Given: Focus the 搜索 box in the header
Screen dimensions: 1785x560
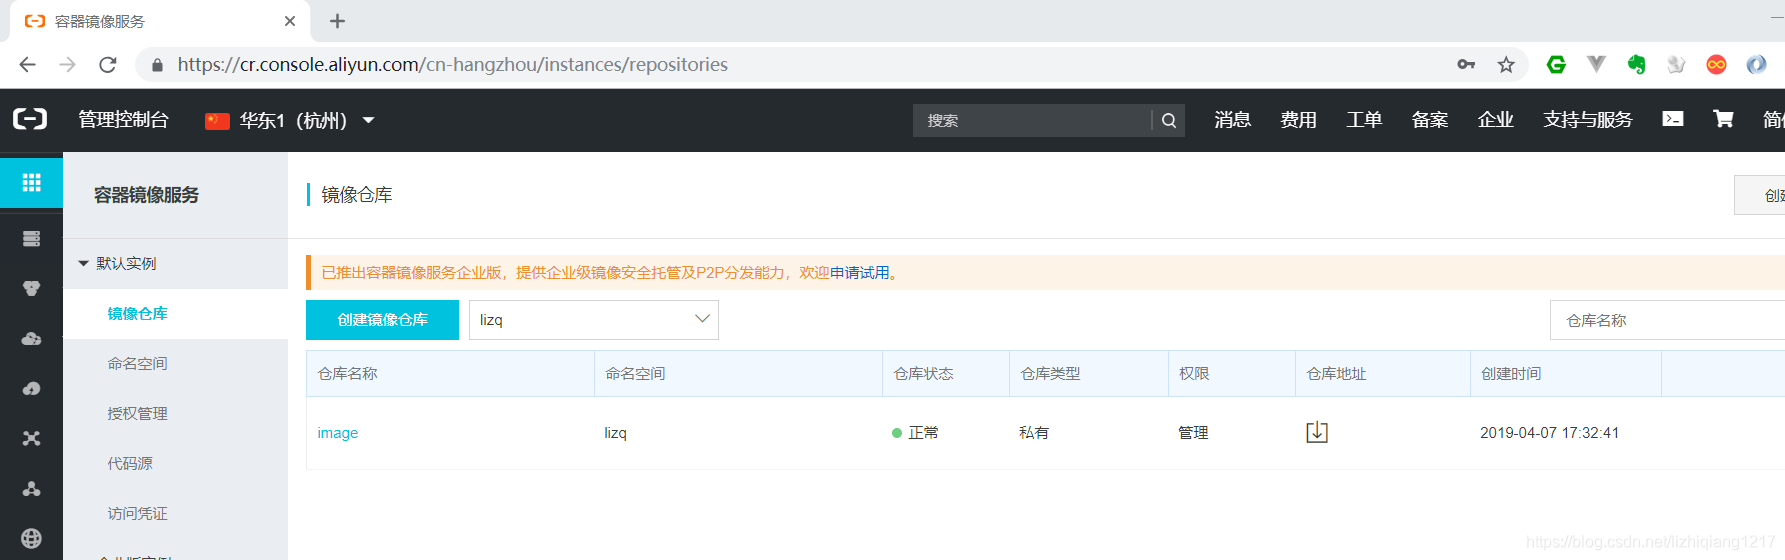Looking at the screenshot, I should click(x=1032, y=120).
